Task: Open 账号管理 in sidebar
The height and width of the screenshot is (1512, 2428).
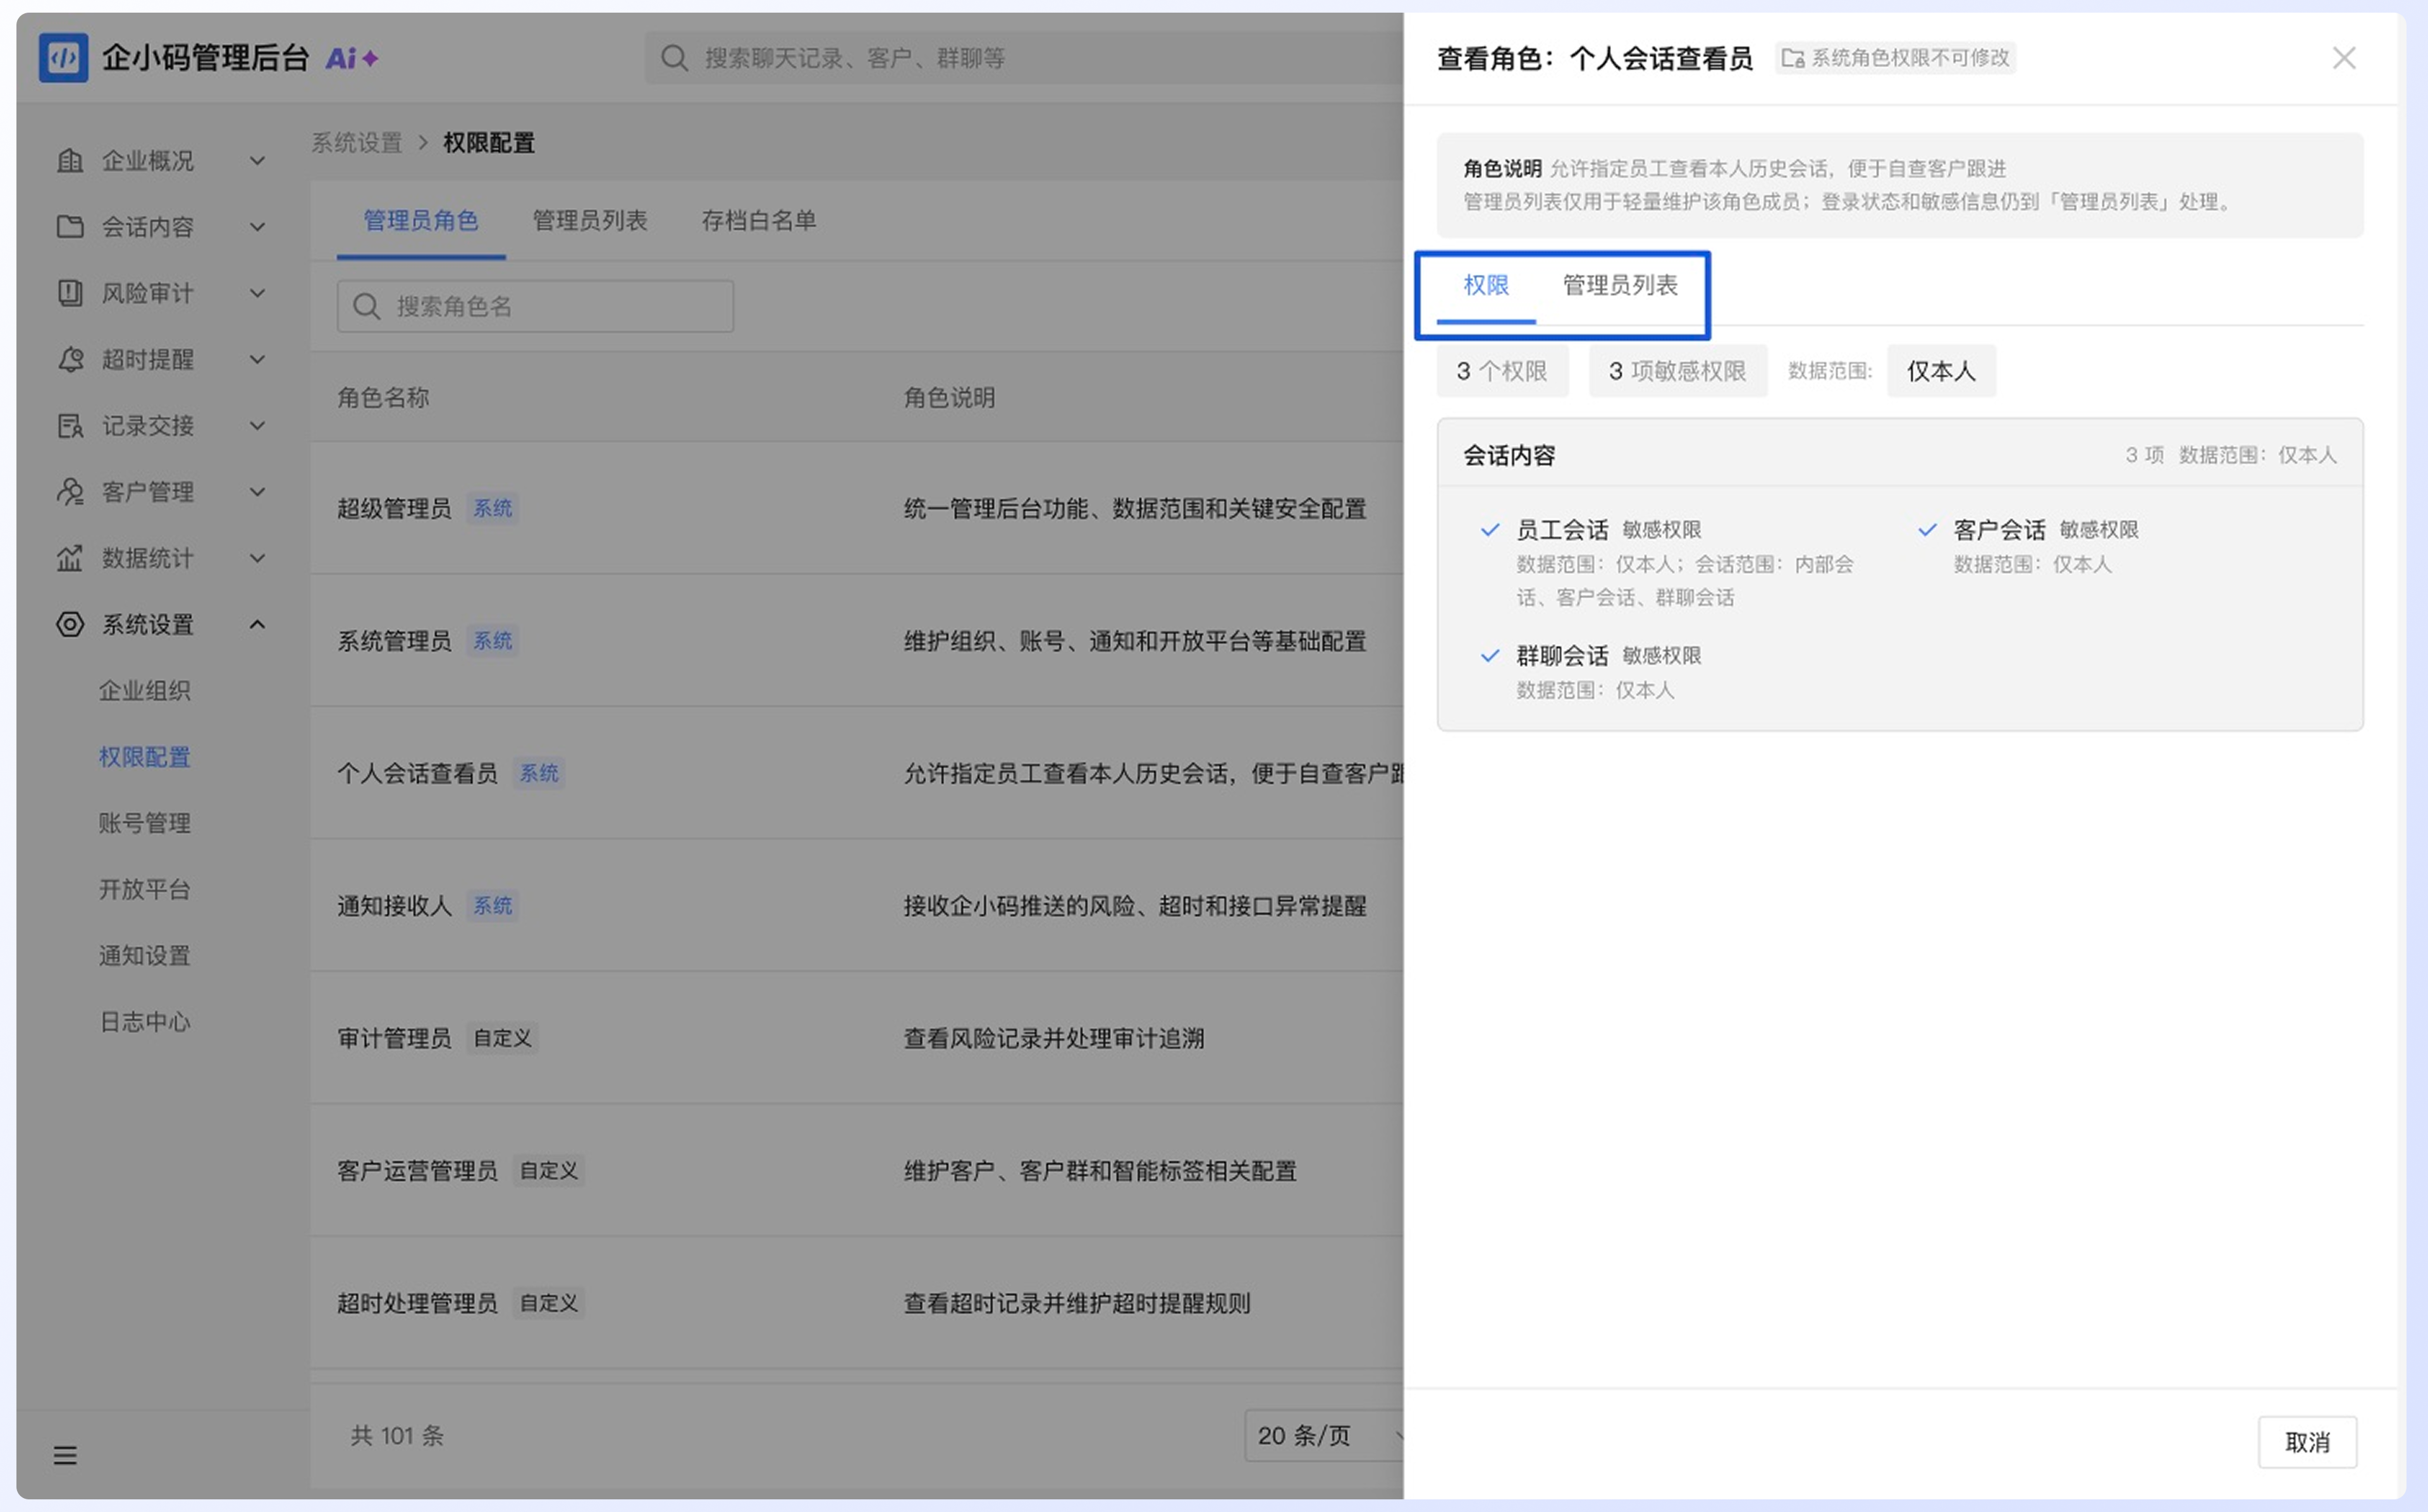Action: (144, 822)
